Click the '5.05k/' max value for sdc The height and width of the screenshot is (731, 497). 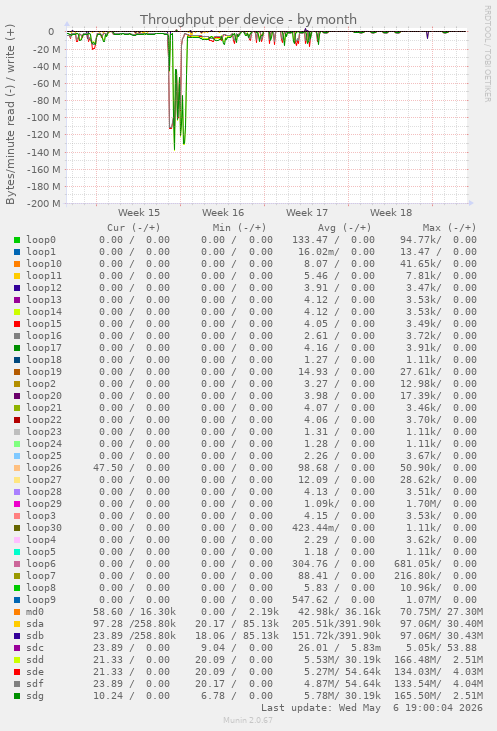pyautogui.click(x=423, y=648)
